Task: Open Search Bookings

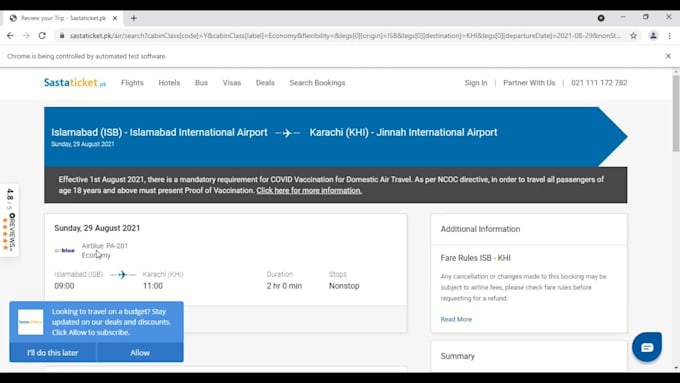Action: [317, 82]
